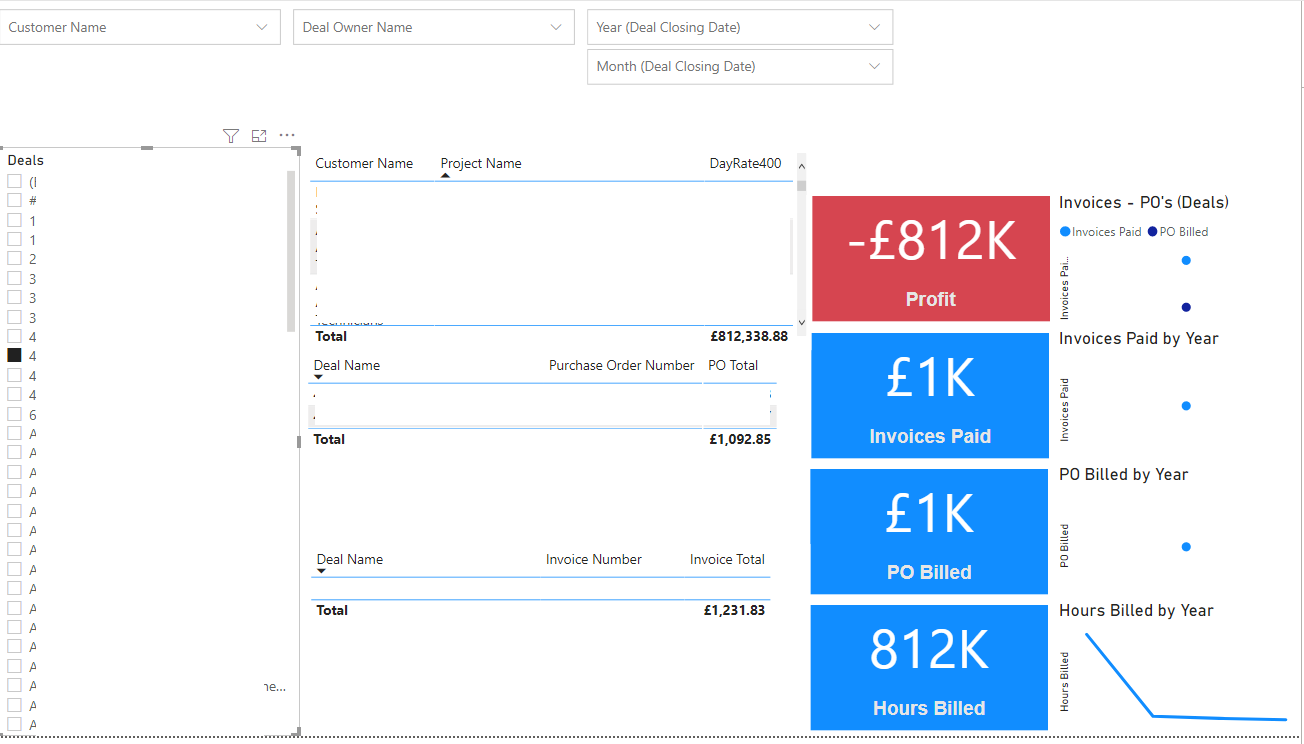The width and height of the screenshot is (1304, 744).
Task: Sort by the Project Name column header
Action: (x=481, y=163)
